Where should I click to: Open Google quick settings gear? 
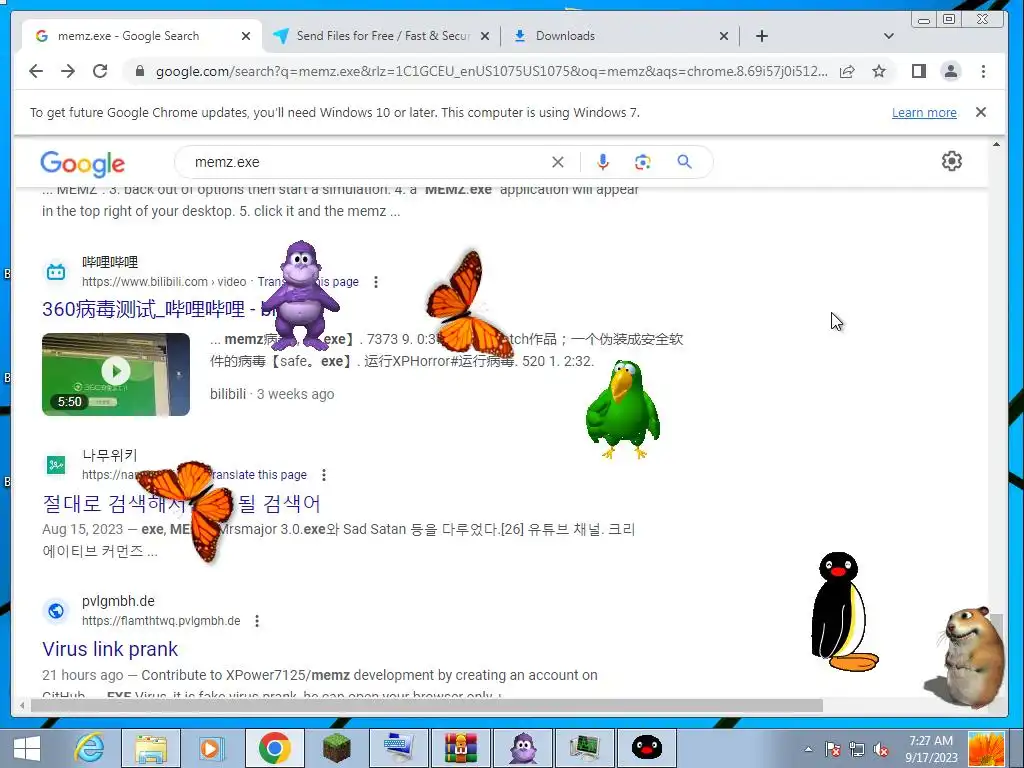(952, 161)
